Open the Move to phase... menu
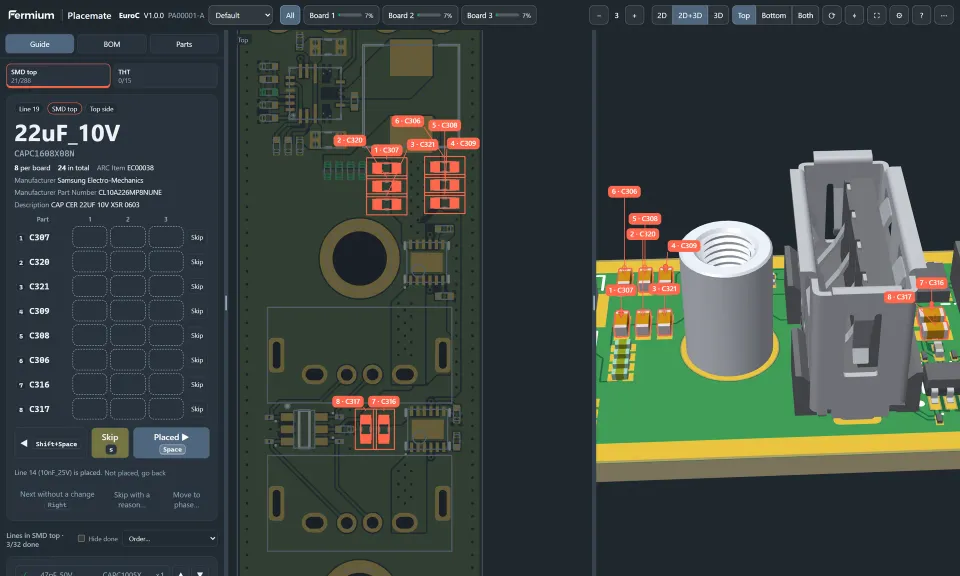 [186, 499]
